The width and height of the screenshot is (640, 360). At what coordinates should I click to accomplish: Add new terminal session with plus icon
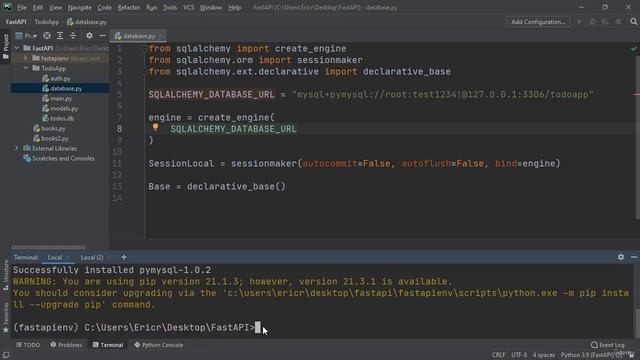[x=124, y=257]
